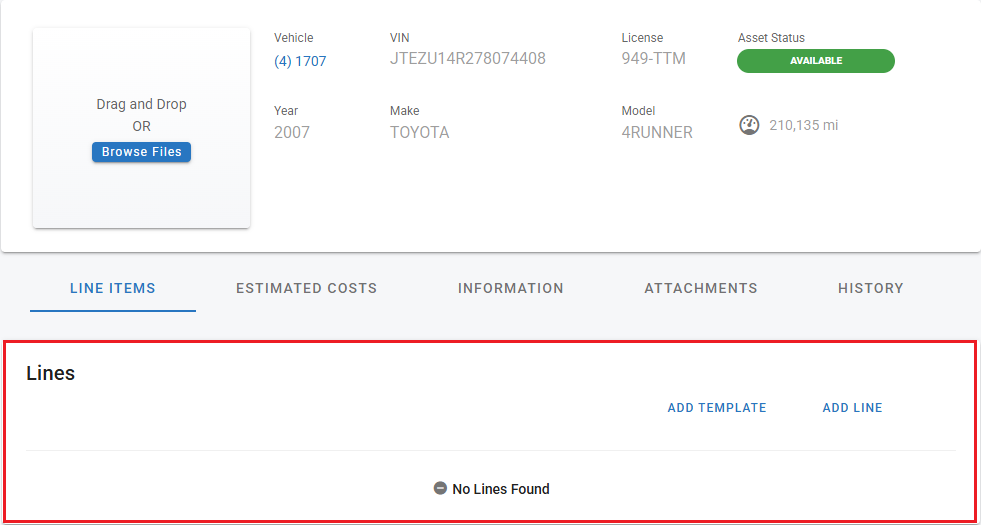Click the year value 2007

click(x=292, y=132)
